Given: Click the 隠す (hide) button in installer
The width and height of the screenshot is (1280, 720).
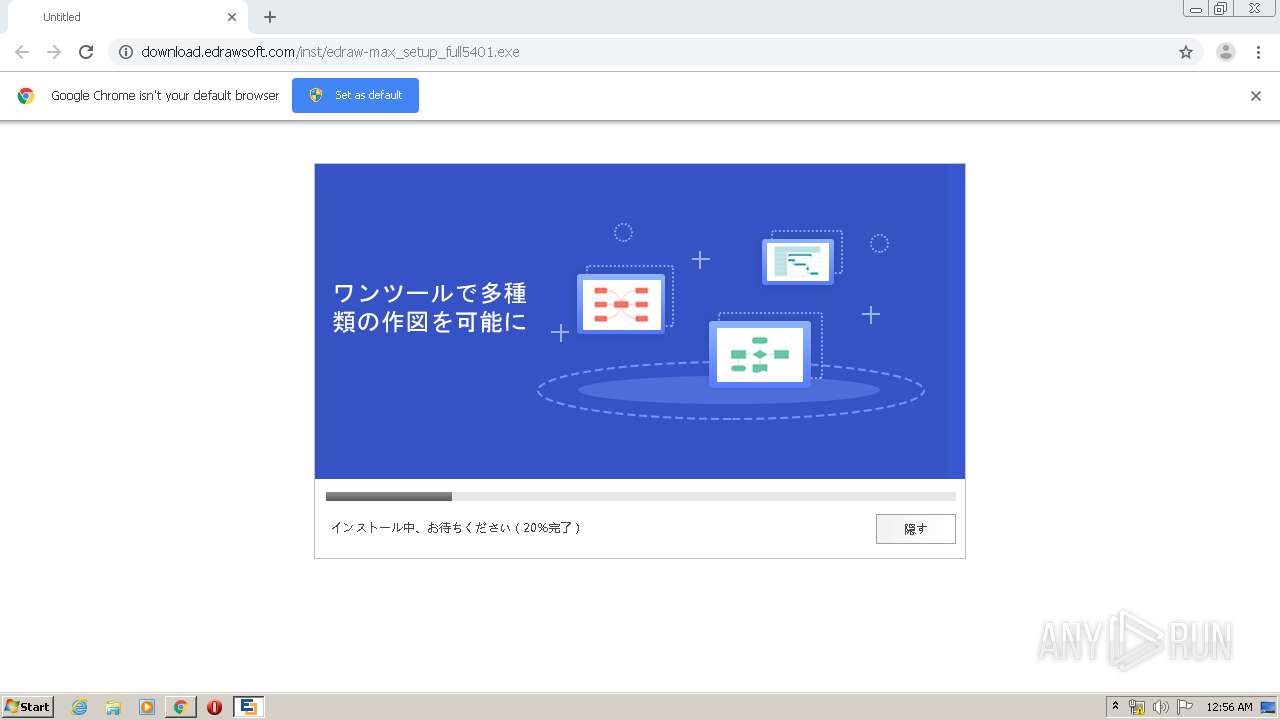Looking at the screenshot, I should (916, 529).
